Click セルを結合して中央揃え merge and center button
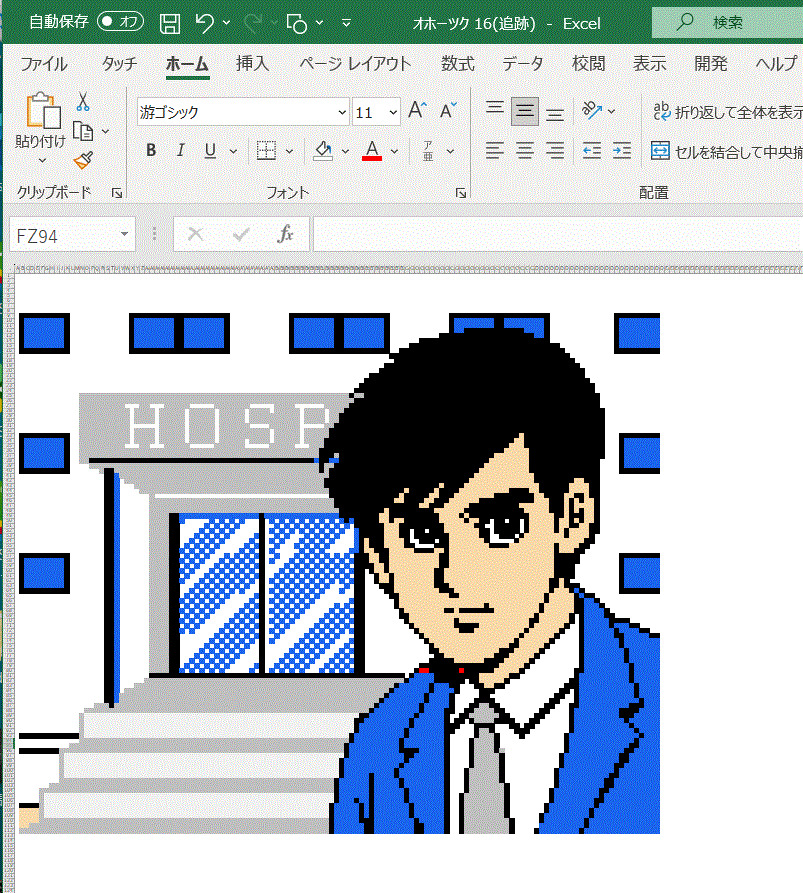Screen dimensions: 803x893 pos(727,151)
